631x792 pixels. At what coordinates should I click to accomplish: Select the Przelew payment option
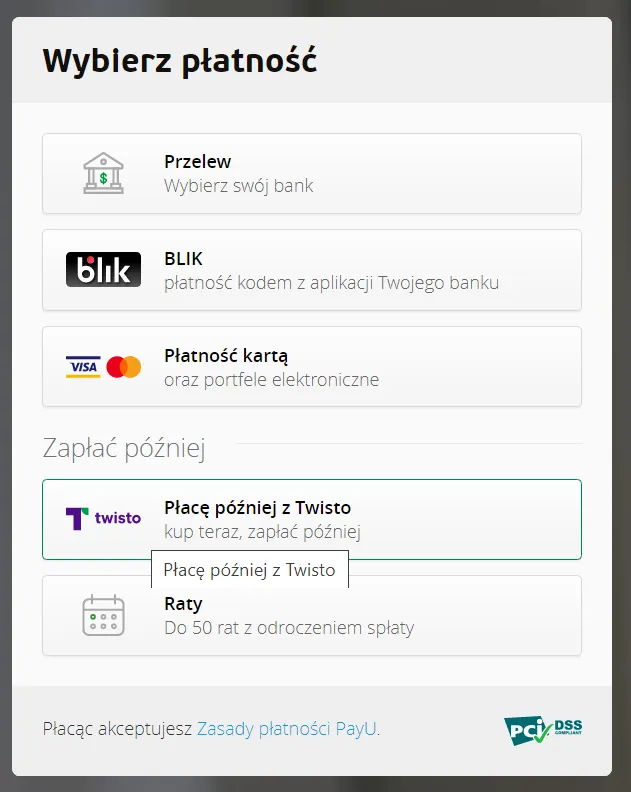click(x=198, y=161)
